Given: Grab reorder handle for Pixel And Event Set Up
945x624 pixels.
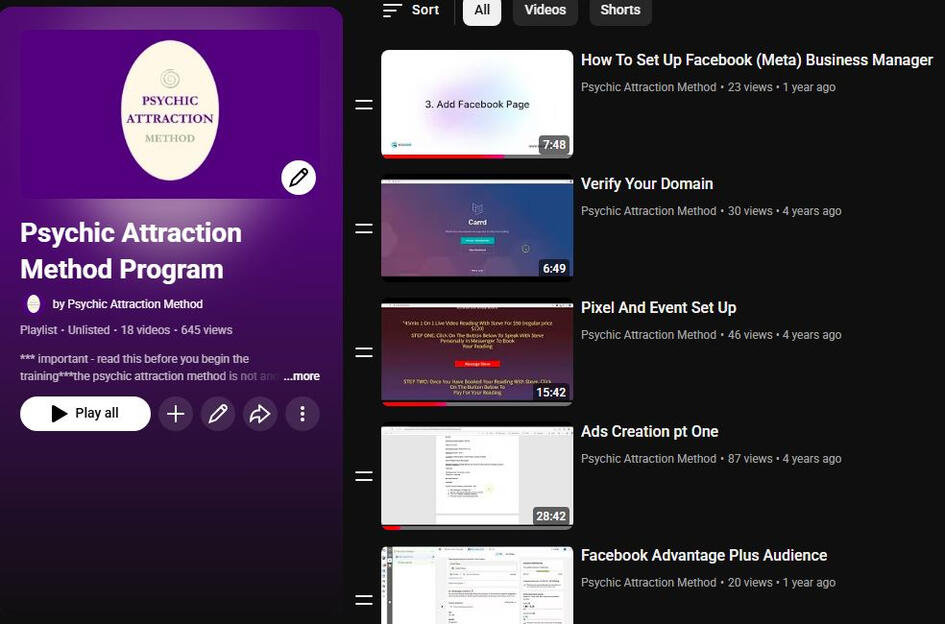Looking at the screenshot, I should click(363, 353).
